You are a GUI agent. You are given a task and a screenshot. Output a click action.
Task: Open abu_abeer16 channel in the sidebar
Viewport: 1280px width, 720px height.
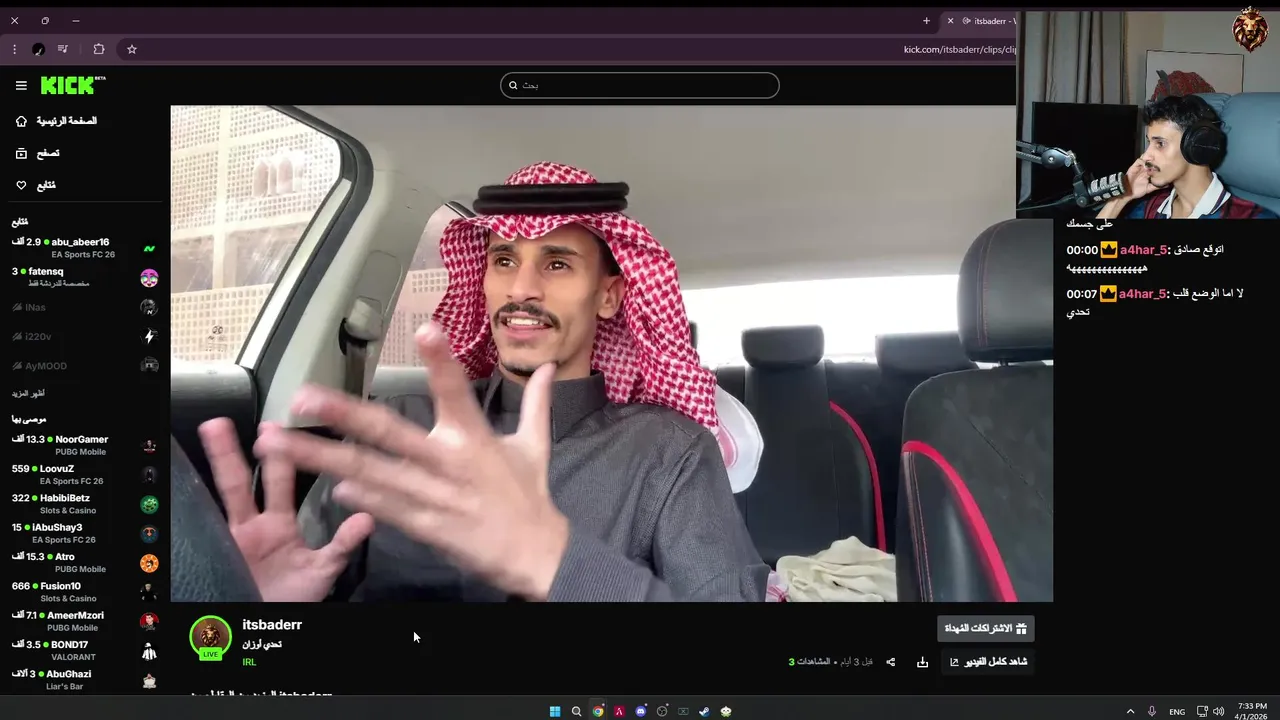85,247
